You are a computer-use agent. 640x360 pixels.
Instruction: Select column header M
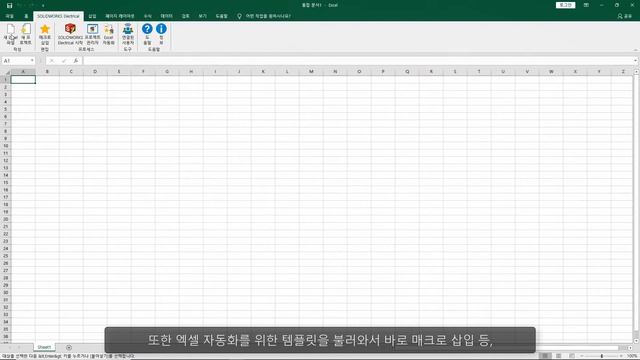point(311,71)
